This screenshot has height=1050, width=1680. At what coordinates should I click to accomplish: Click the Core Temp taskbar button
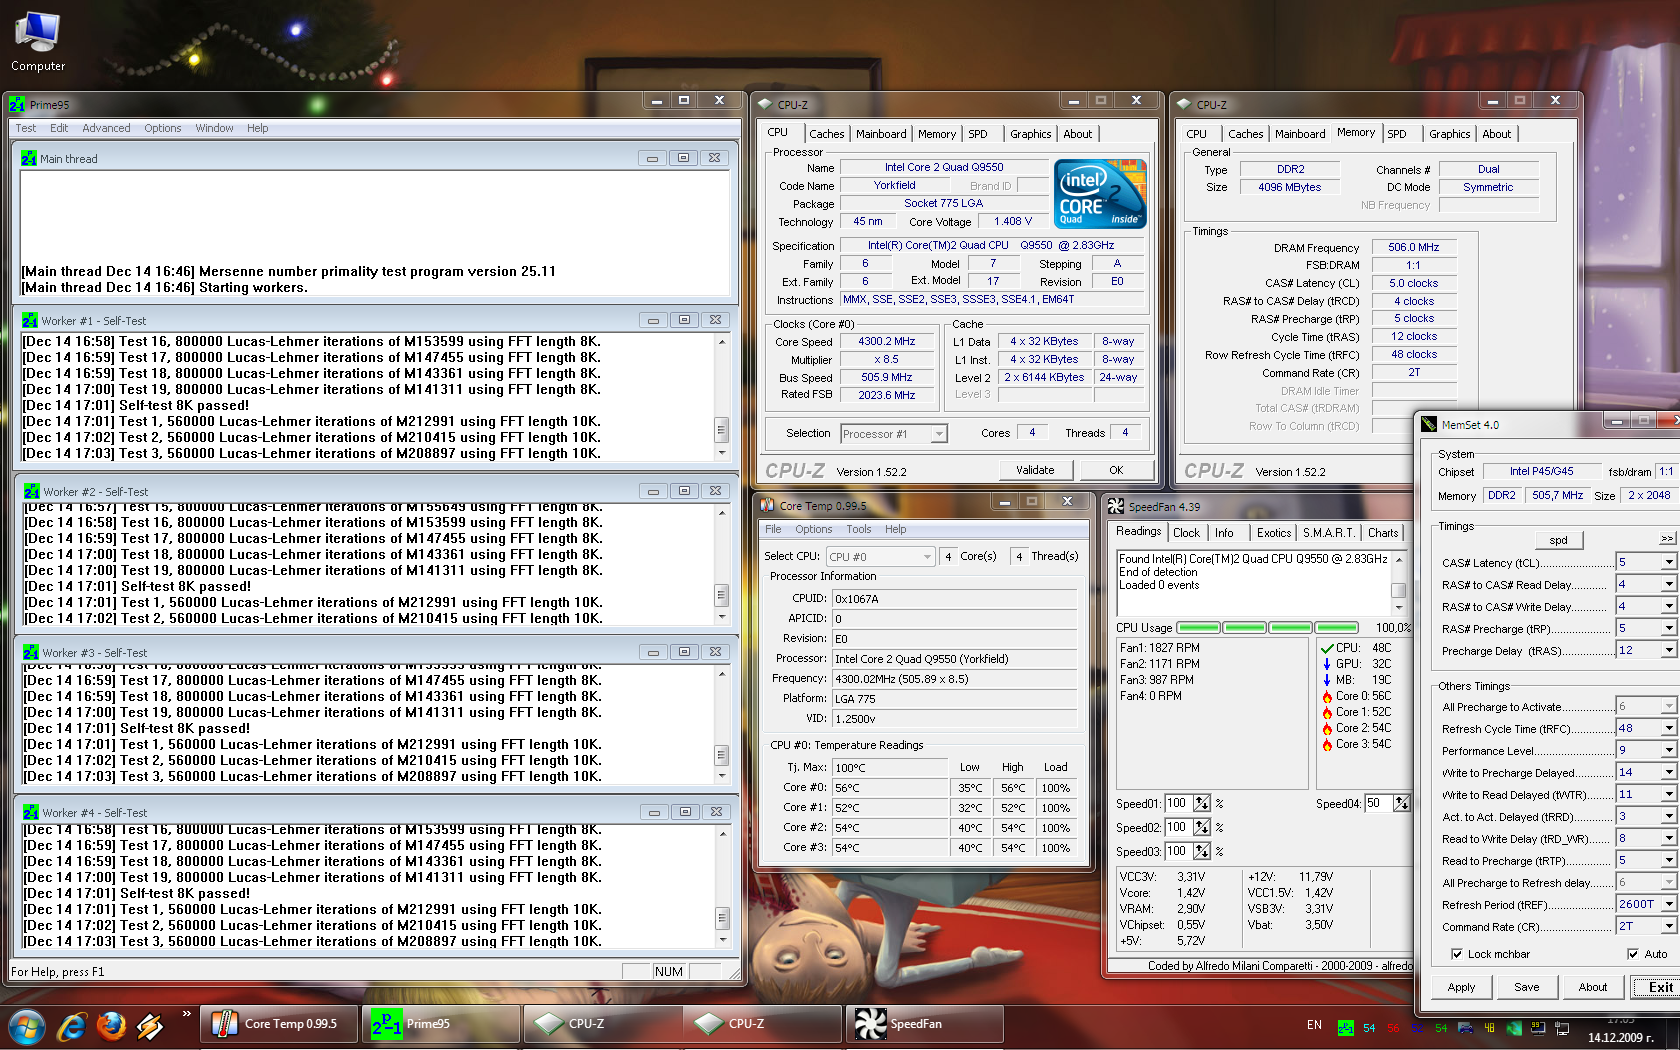pyautogui.click(x=279, y=1024)
